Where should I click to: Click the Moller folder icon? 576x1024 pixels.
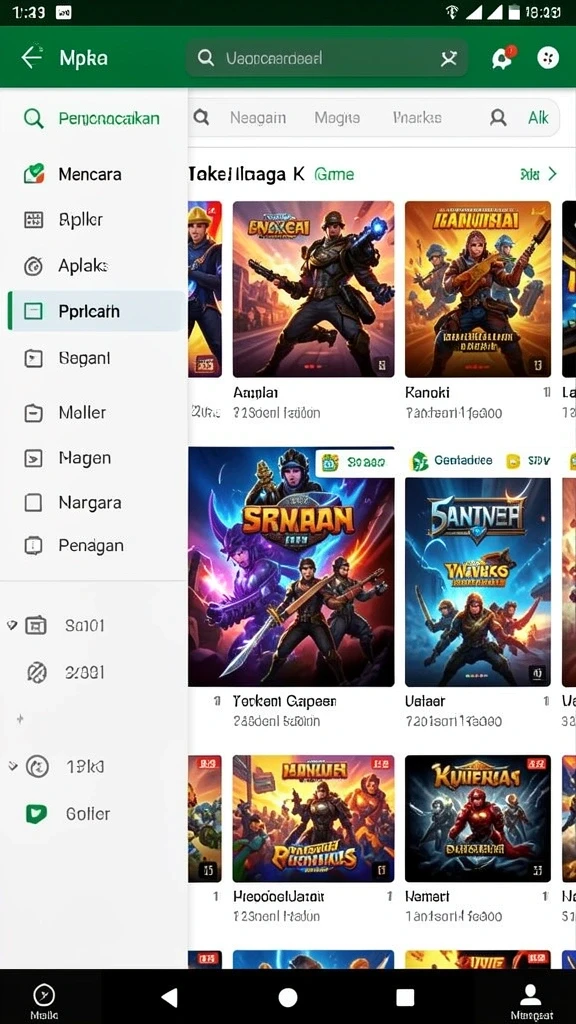point(33,413)
